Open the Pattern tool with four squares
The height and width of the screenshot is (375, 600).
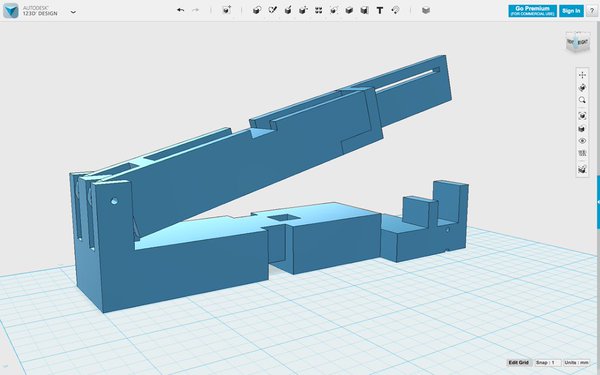318,10
